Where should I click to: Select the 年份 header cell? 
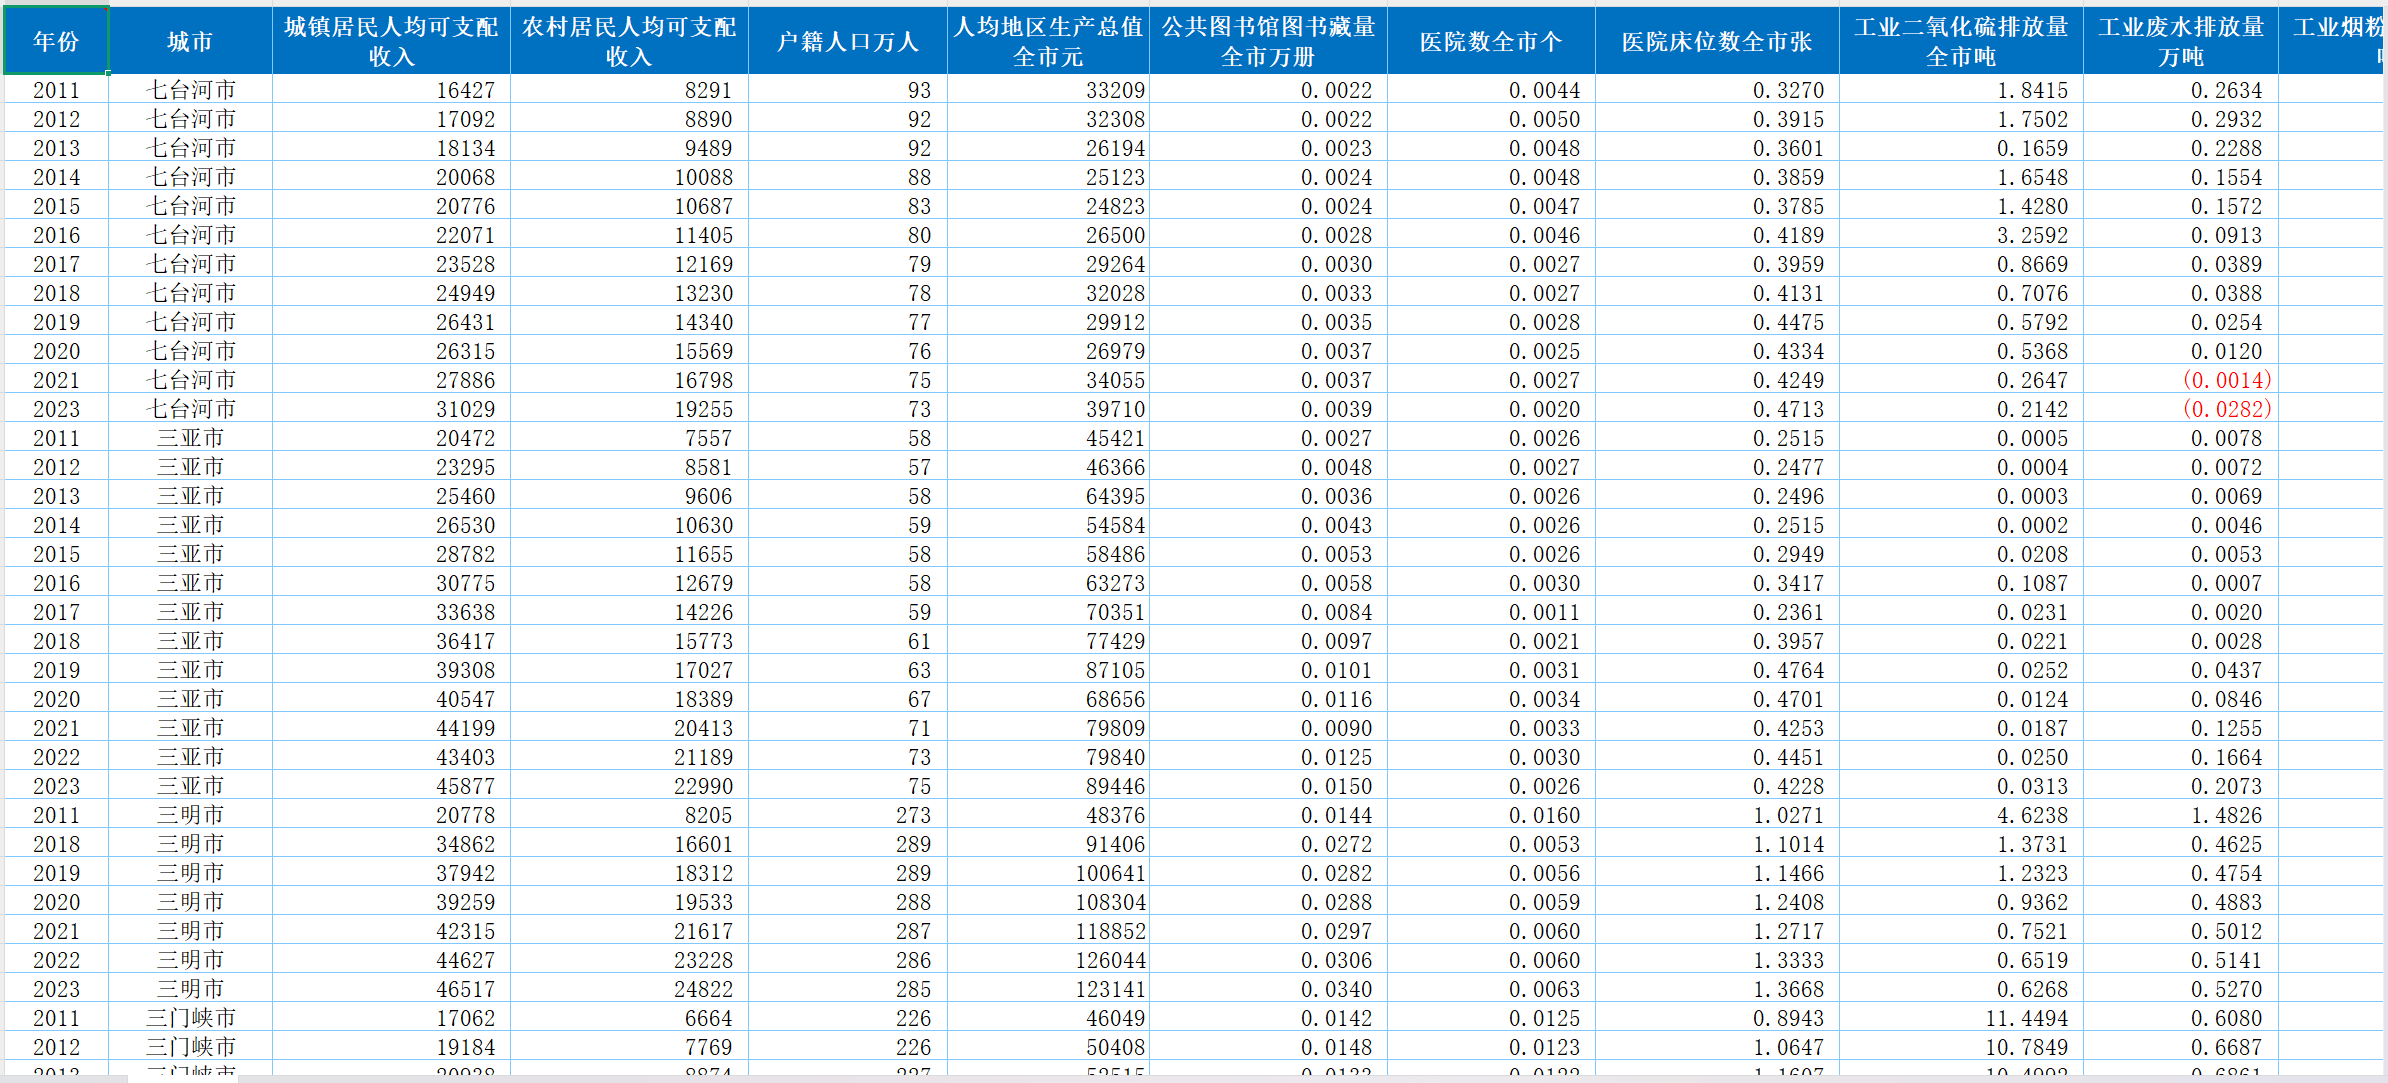(x=56, y=41)
